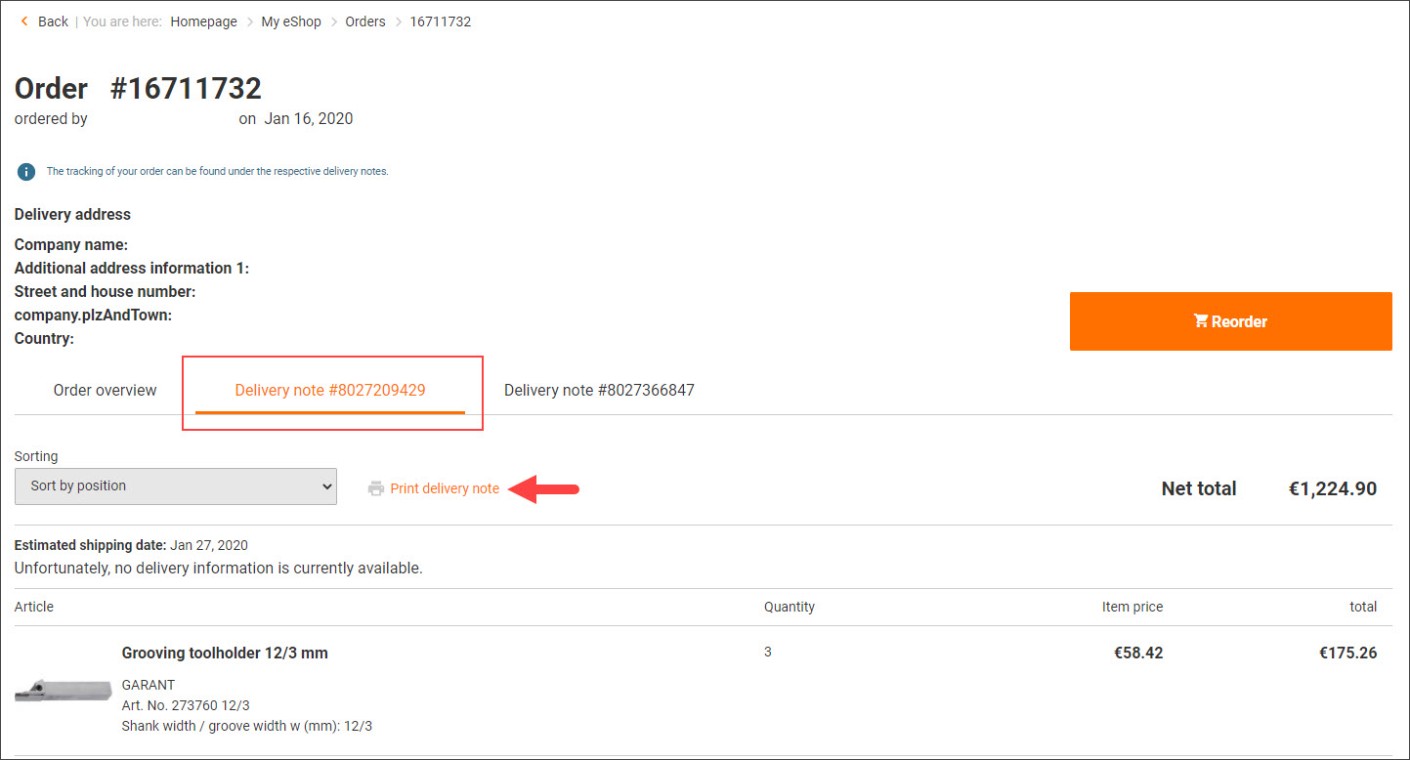
Task: Click the Print delivery note link
Action: click(x=444, y=489)
